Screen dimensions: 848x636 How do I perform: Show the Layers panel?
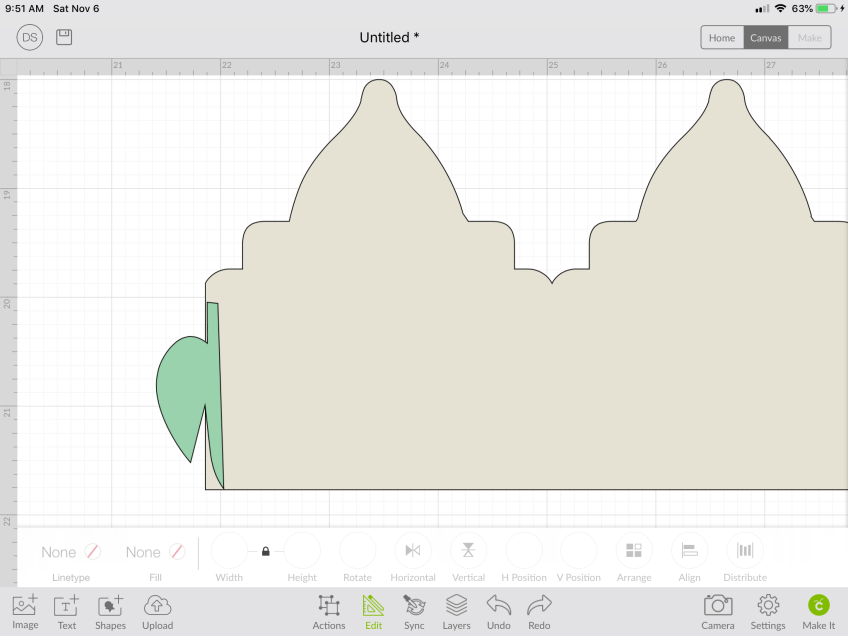click(x=456, y=610)
